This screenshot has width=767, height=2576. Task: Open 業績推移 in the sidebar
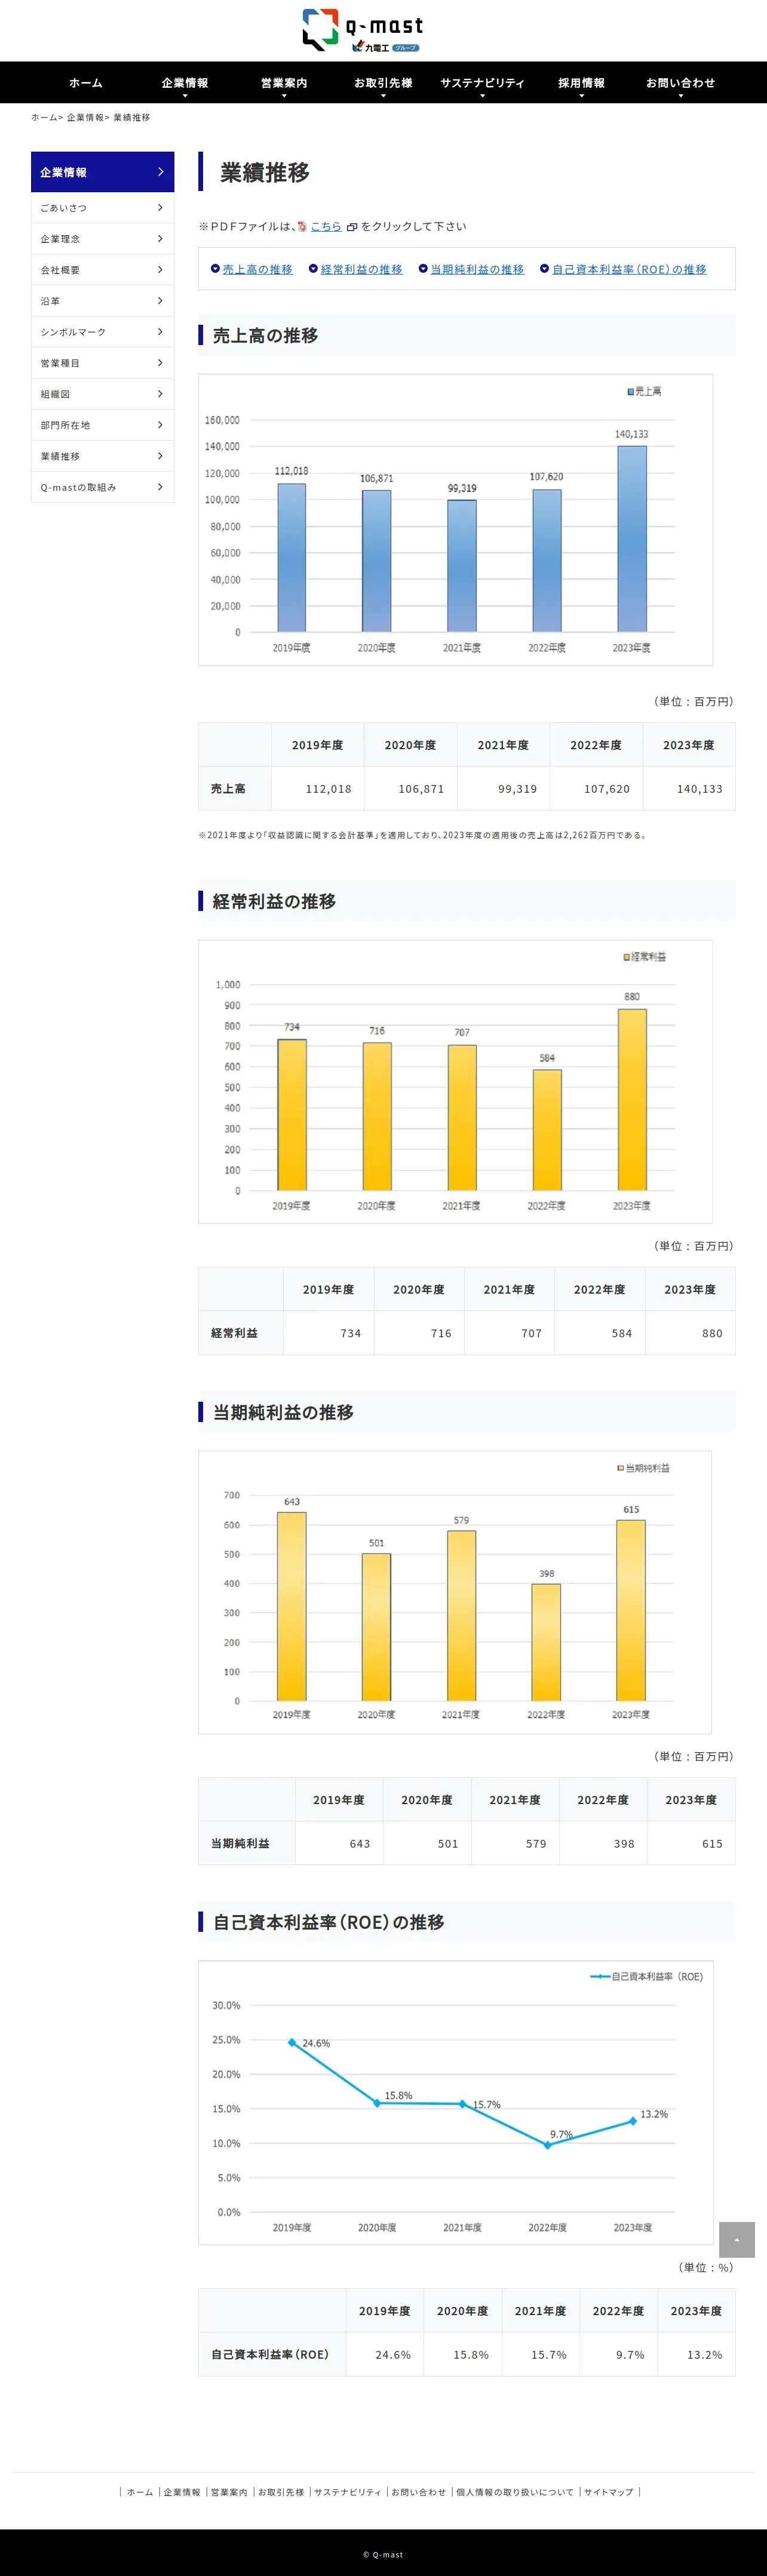point(103,456)
